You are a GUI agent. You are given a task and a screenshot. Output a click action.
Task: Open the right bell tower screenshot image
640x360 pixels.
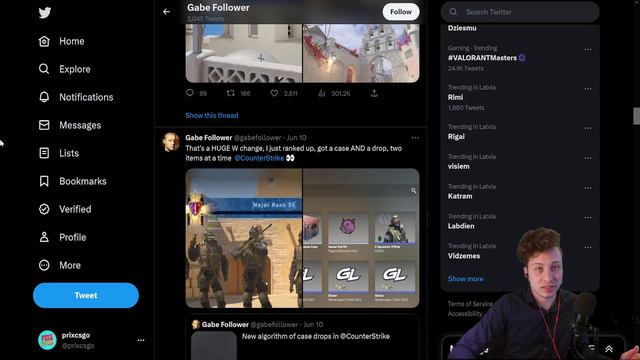361,53
